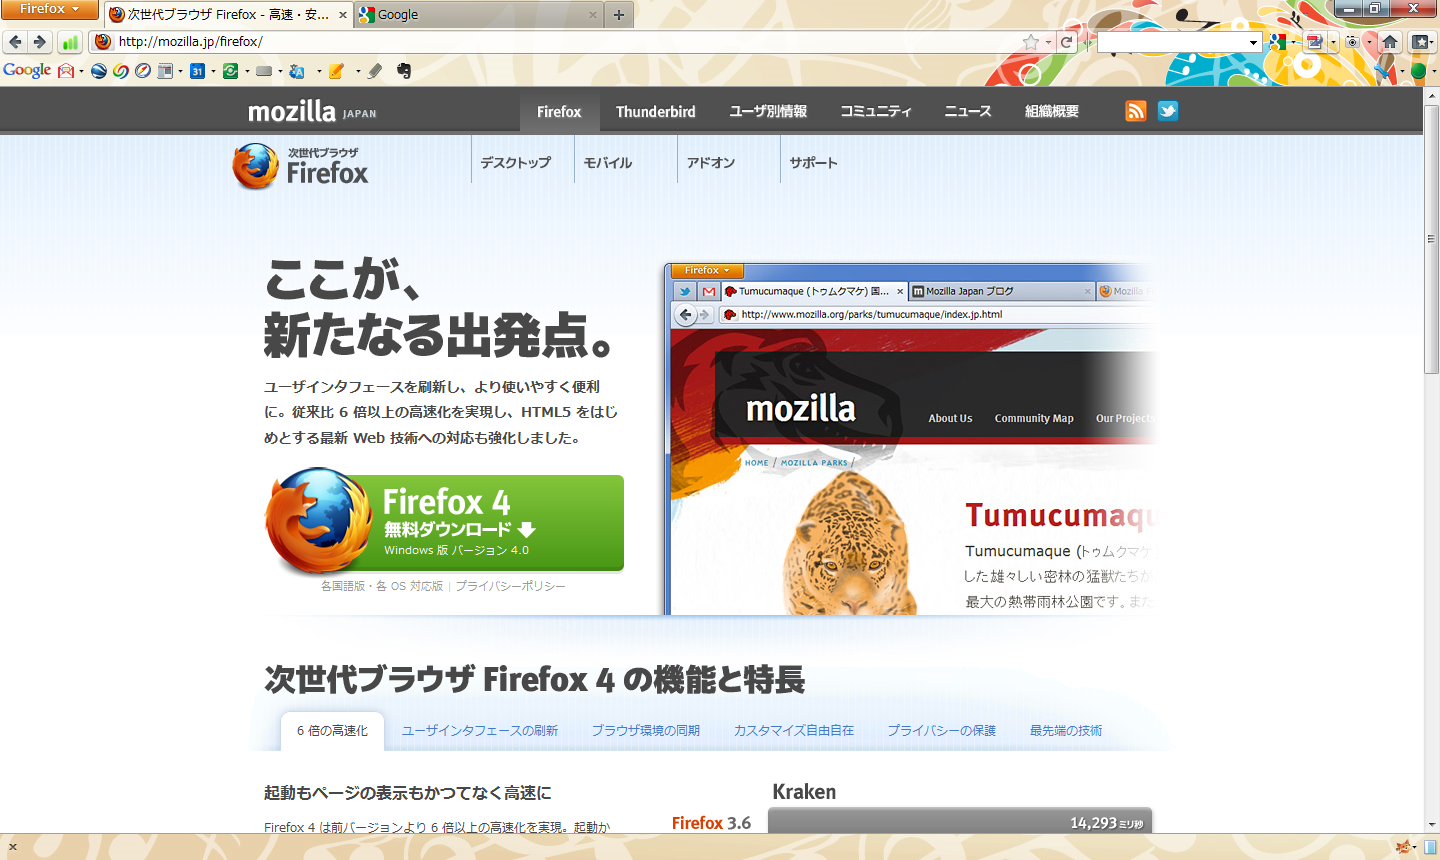1440x860 pixels.
Task: Expand the Translate icon dropdown arrow
Action: click(319, 71)
